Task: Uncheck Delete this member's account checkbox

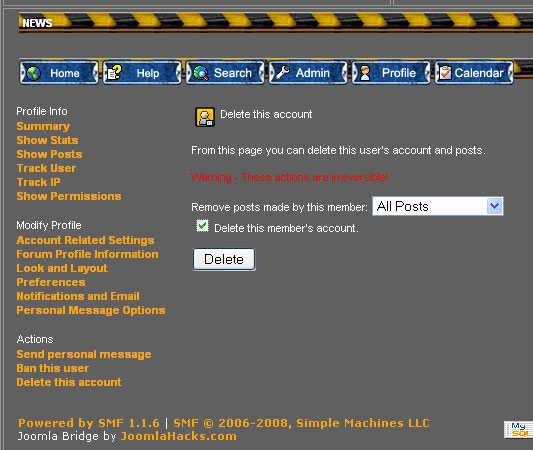Action: [x=202, y=226]
